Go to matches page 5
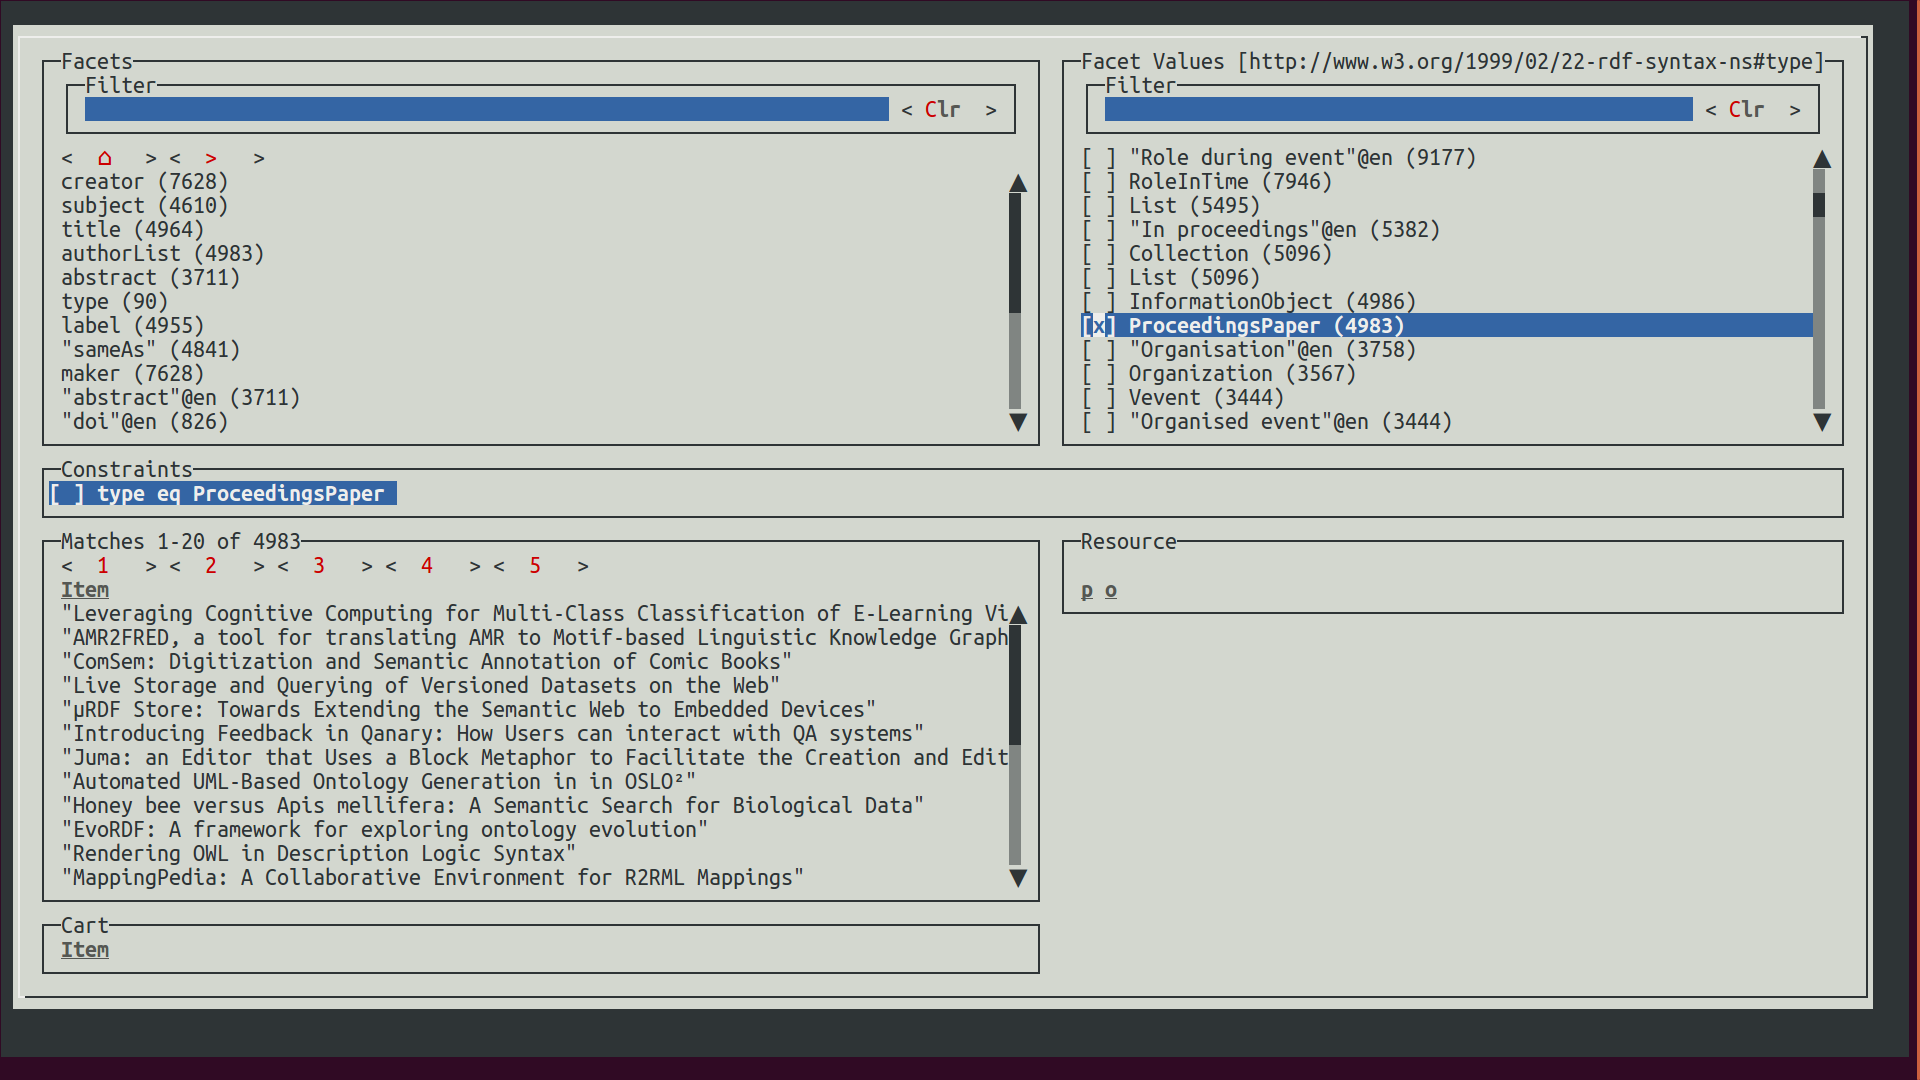 [x=535, y=566]
